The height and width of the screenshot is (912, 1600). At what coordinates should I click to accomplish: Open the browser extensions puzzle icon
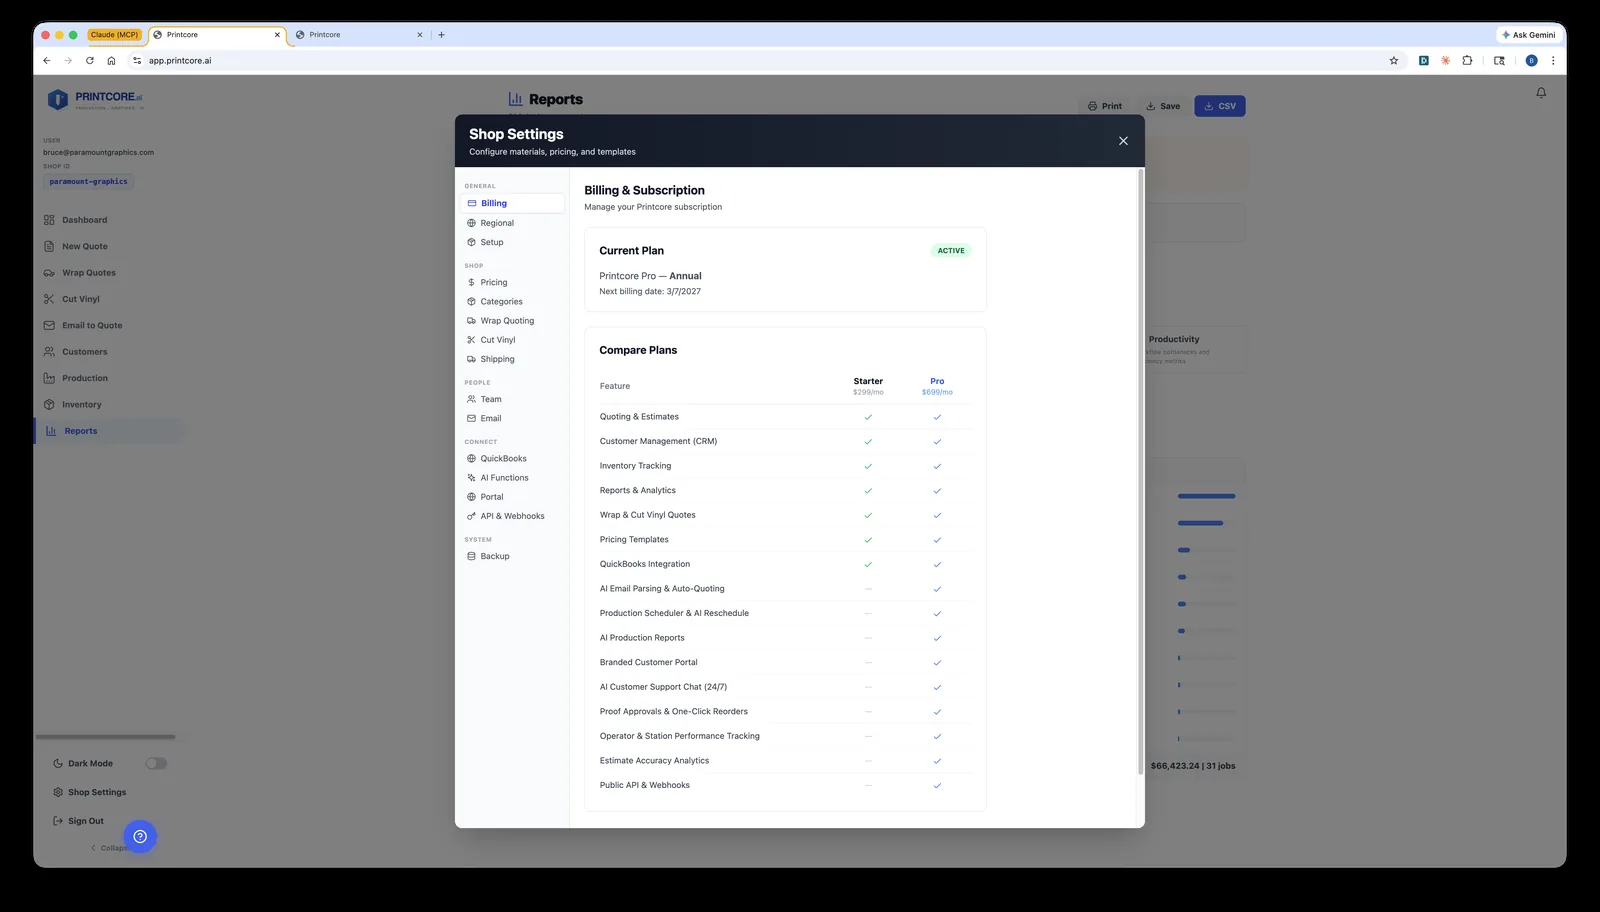coord(1467,61)
